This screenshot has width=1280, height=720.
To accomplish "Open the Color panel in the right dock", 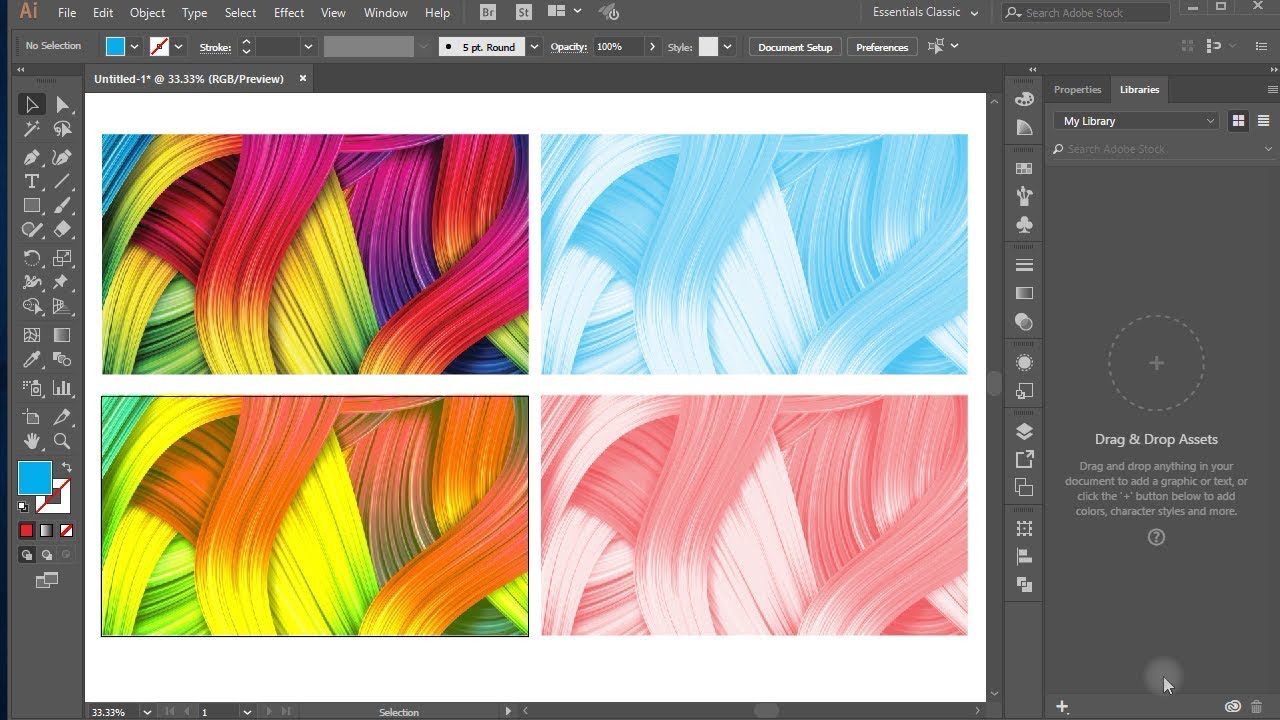I will point(1023,98).
